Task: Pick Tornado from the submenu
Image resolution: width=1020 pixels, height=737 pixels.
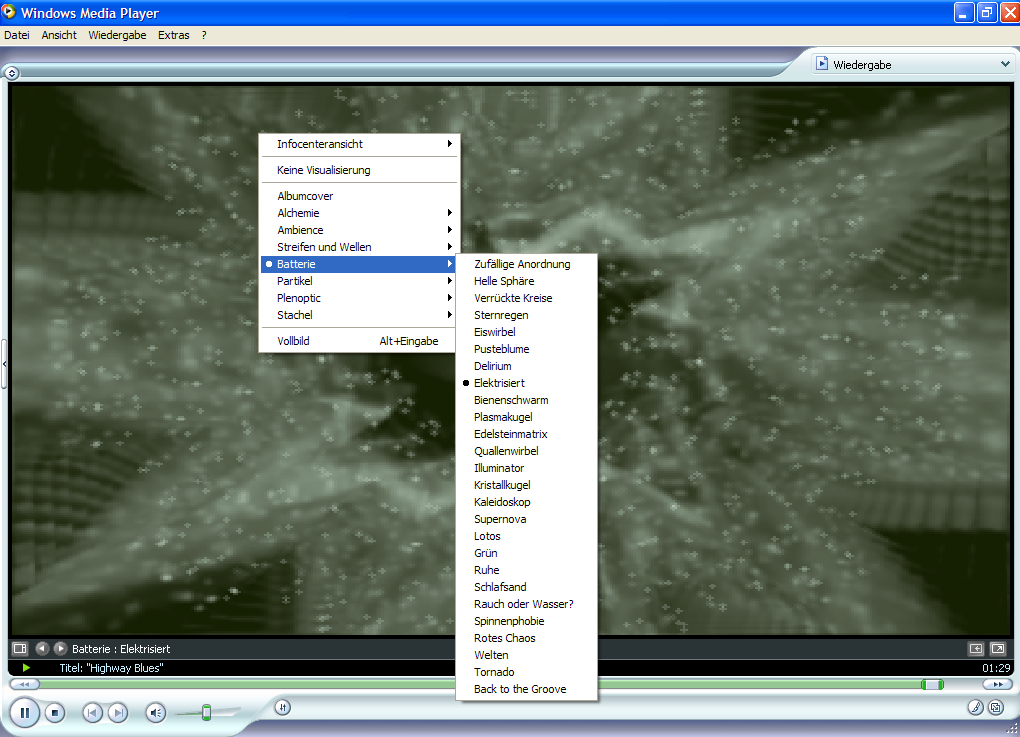Action: click(x=526, y=671)
